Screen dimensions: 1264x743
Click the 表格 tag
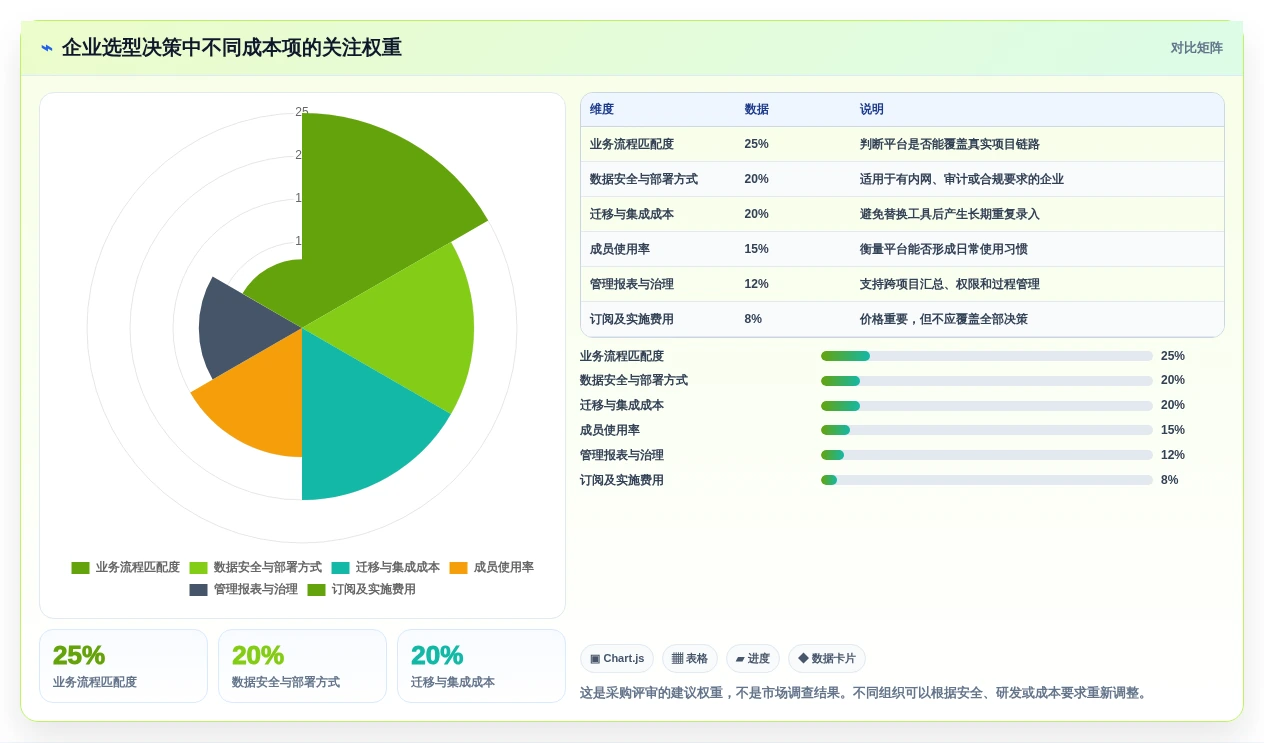point(690,659)
